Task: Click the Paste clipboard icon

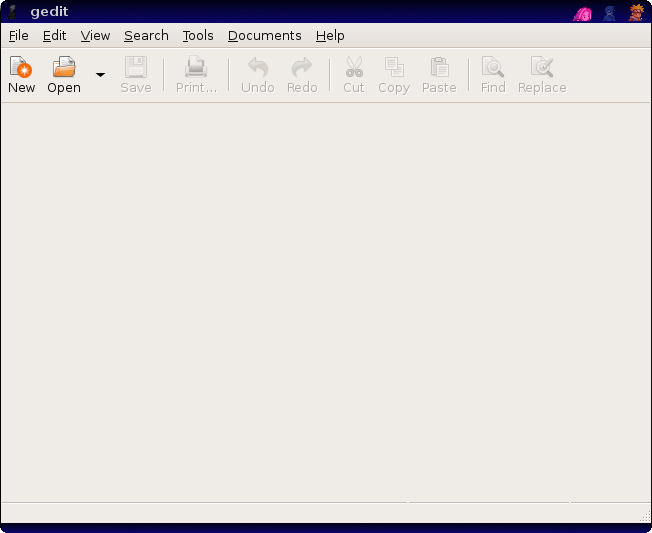Action: (439, 67)
